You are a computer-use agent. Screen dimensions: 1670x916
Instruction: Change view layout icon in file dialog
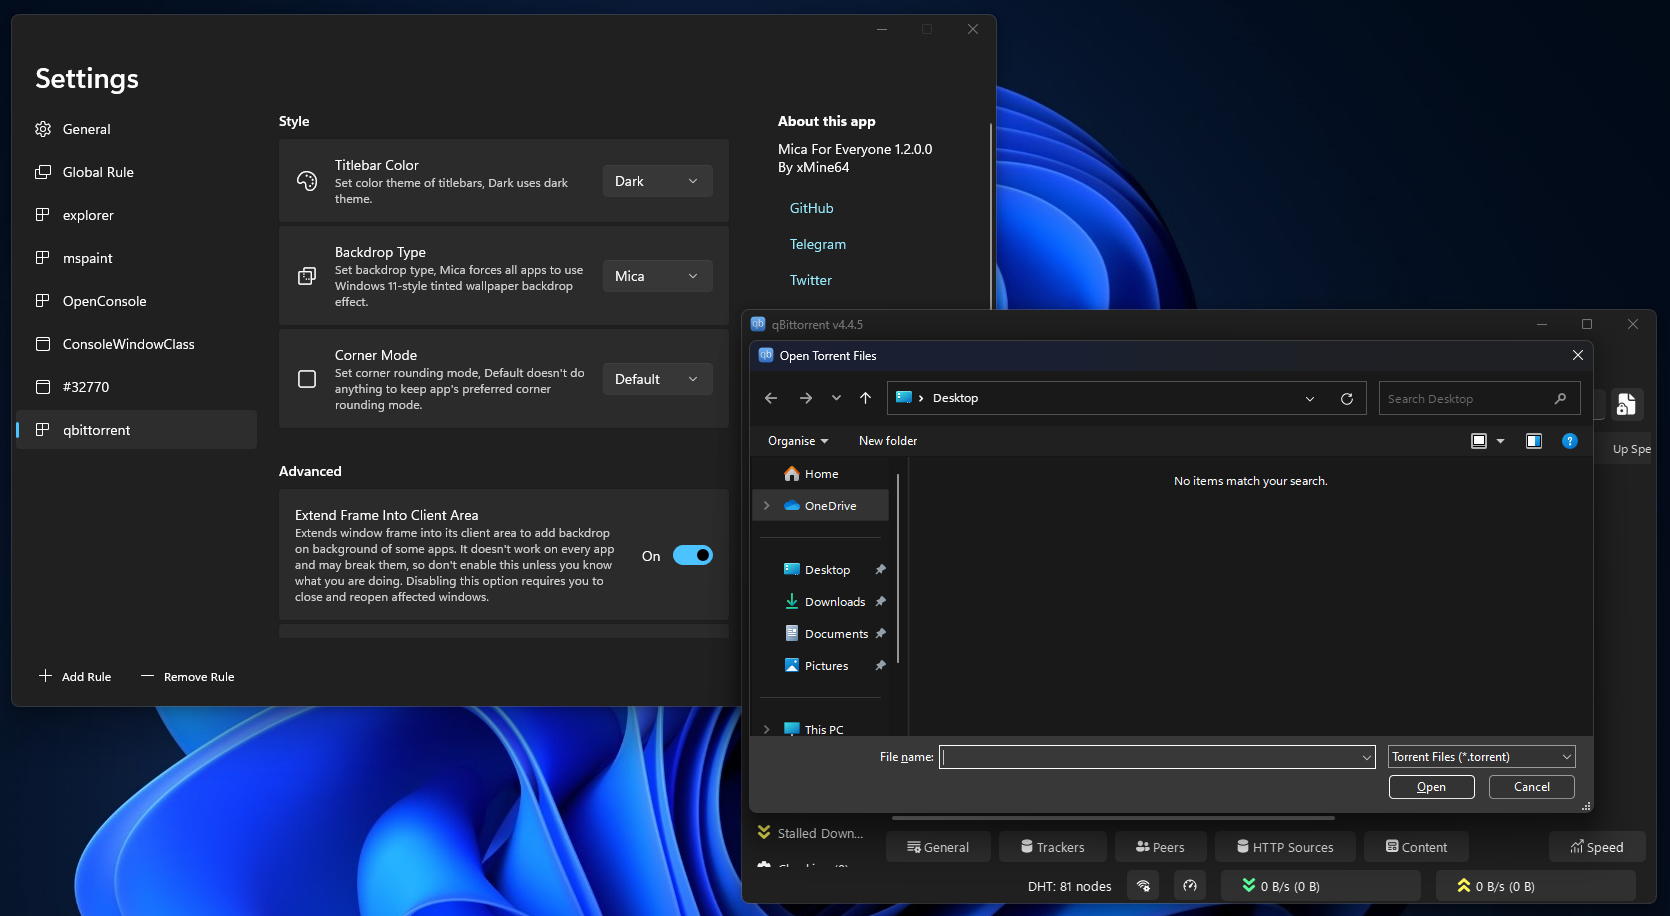click(x=1479, y=441)
